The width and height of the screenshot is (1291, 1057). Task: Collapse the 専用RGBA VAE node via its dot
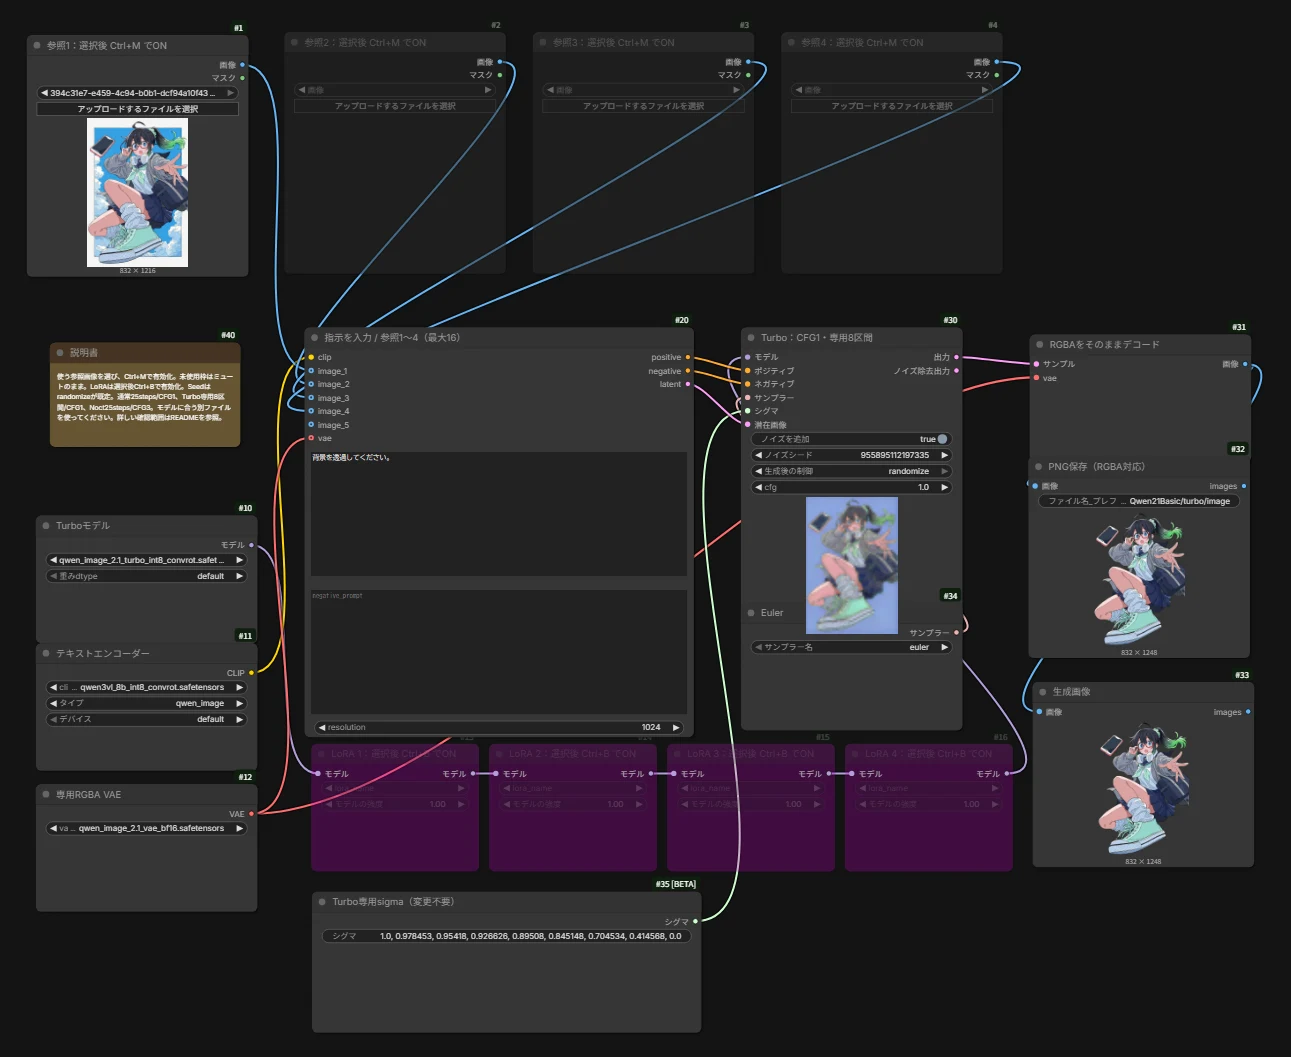pos(46,795)
